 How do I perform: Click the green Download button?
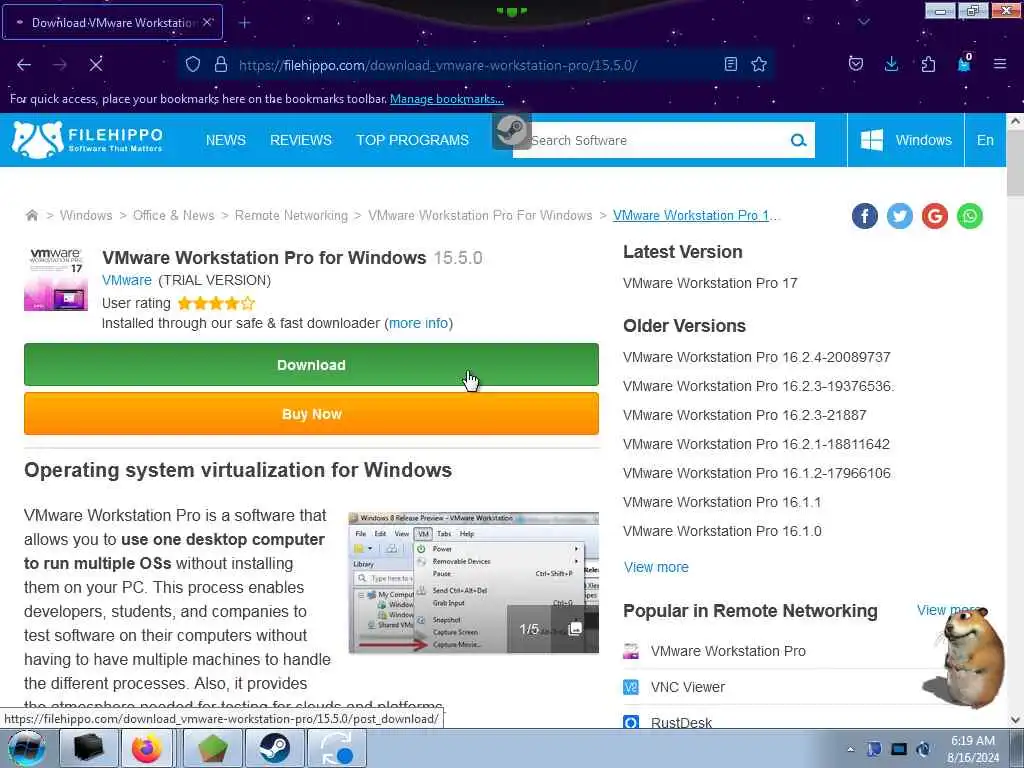[x=312, y=364]
